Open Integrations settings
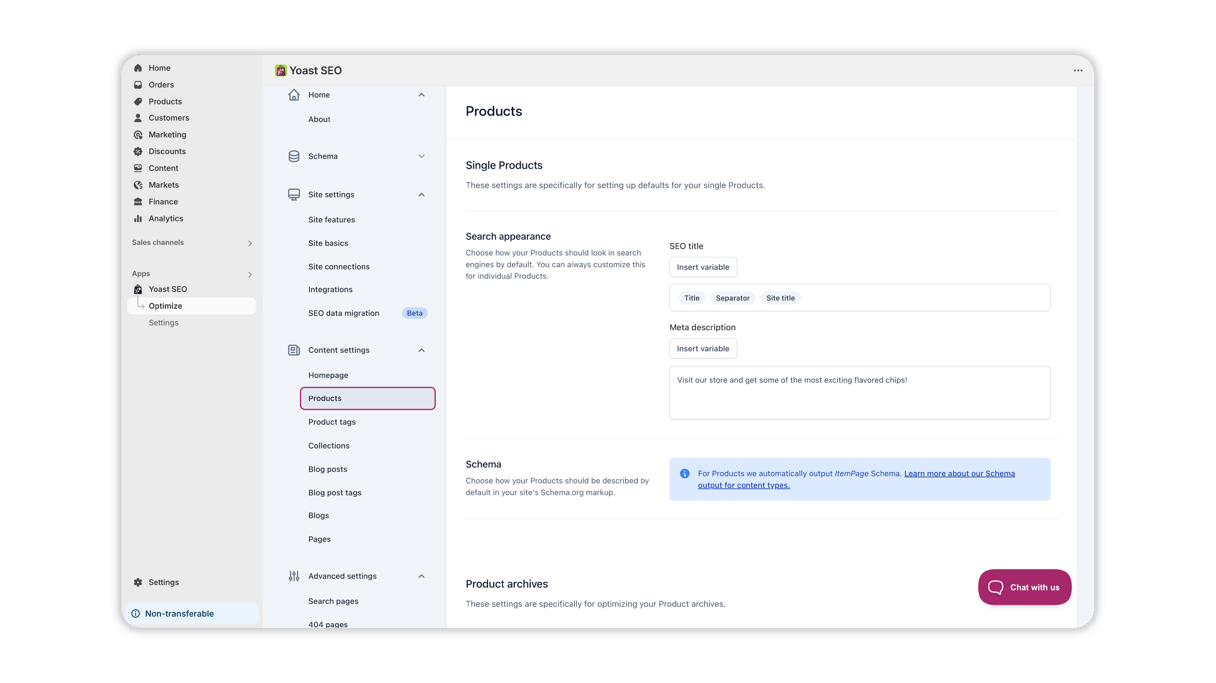Viewport: 1216px width, 683px height. [x=330, y=290]
